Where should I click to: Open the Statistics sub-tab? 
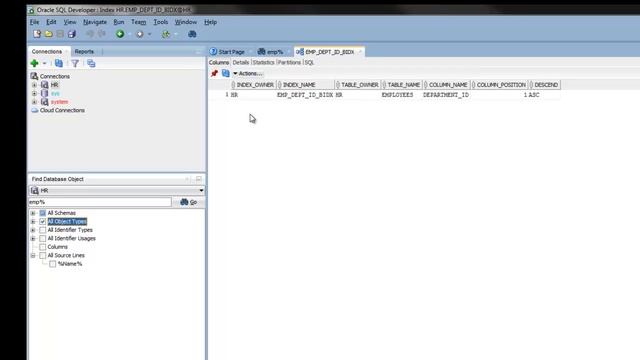(x=264, y=62)
